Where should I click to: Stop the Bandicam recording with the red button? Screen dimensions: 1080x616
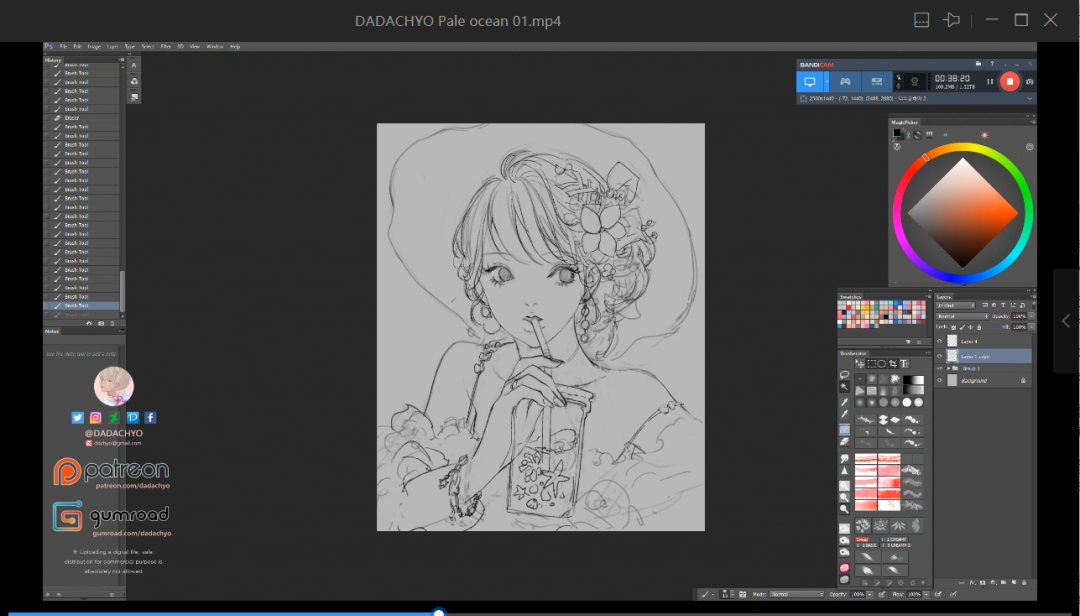1009,81
